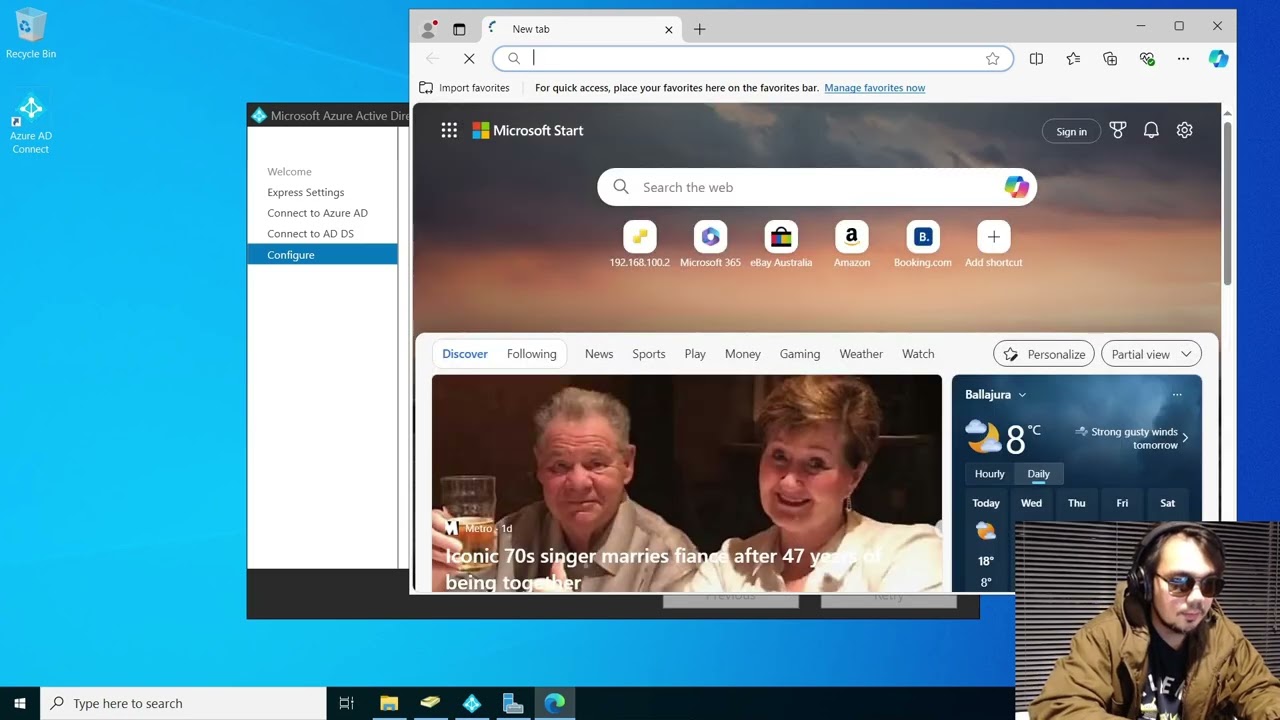Open page settings gear icon
The height and width of the screenshot is (720, 1280).
coord(1184,130)
